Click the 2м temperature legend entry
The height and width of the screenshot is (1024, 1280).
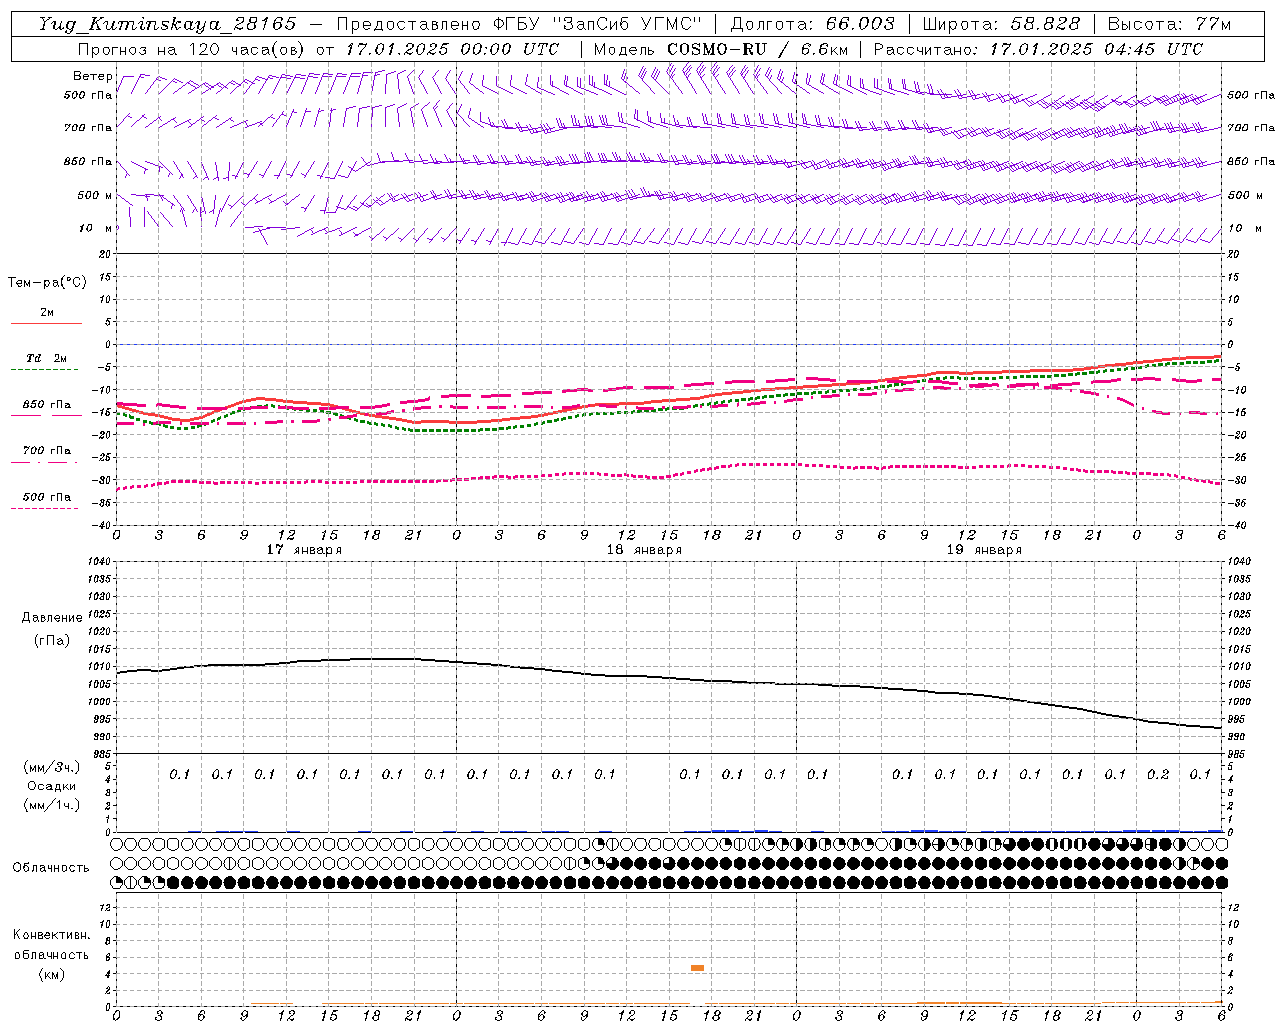pos(47,312)
